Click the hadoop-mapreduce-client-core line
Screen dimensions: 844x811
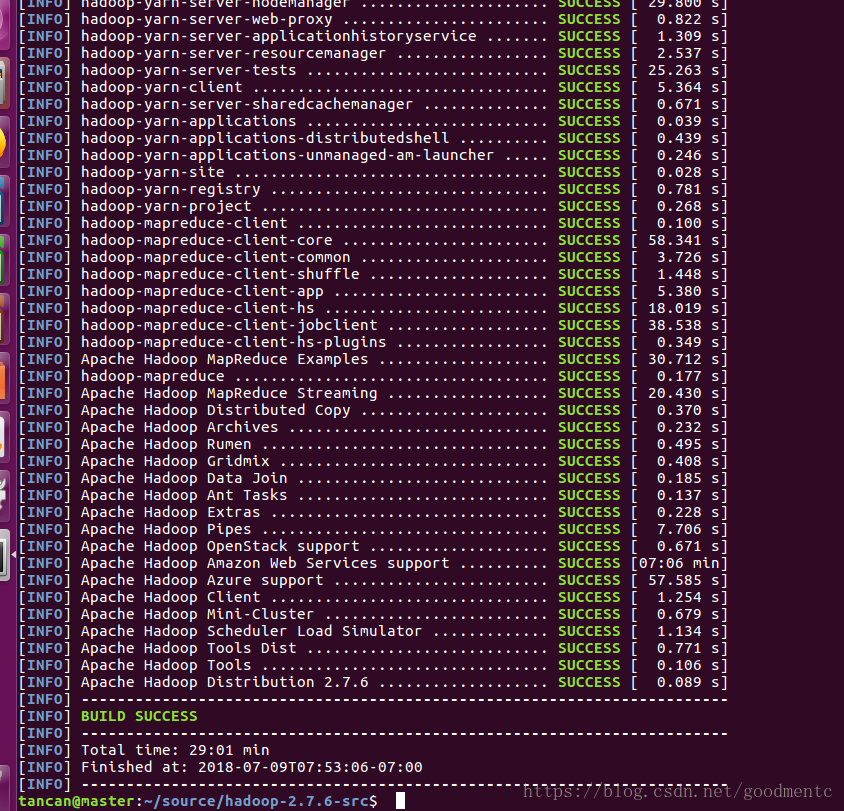click(x=372, y=241)
